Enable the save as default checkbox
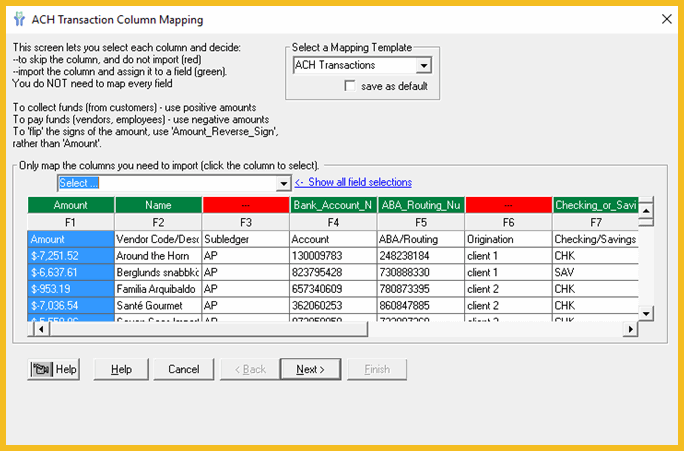 coord(349,86)
